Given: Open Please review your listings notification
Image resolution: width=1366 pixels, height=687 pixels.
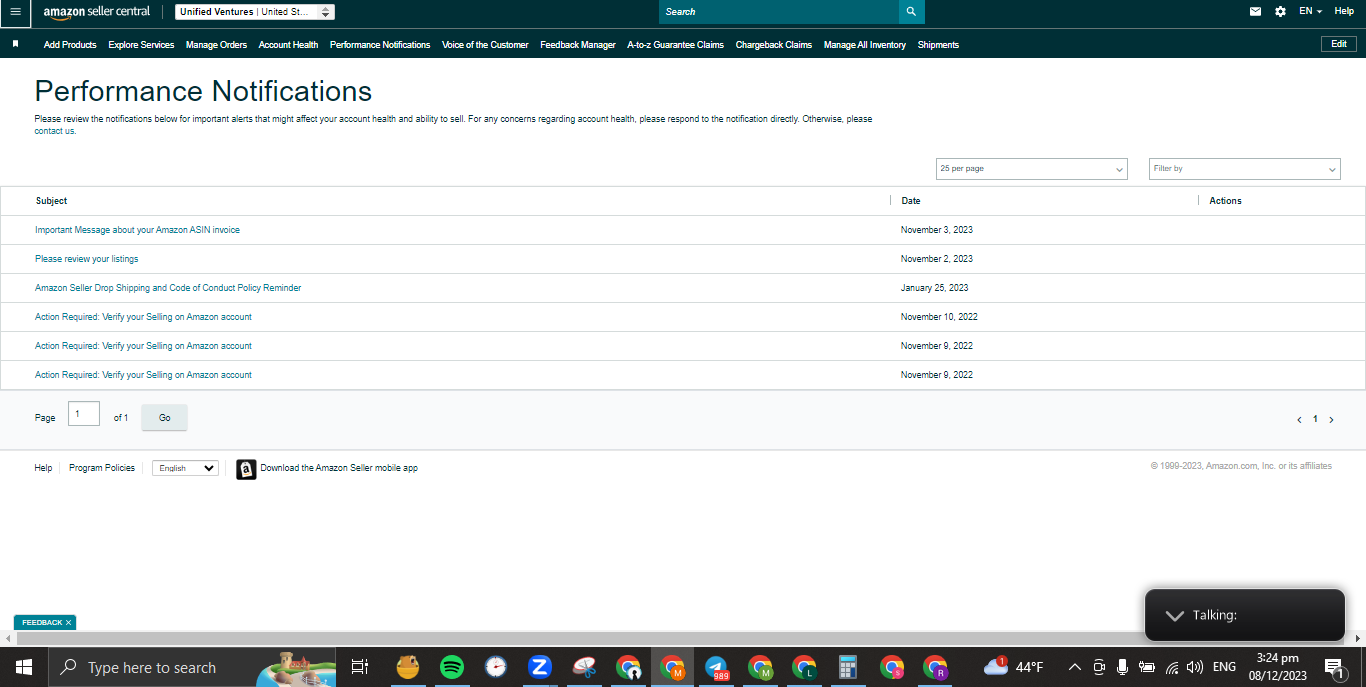Looking at the screenshot, I should [x=87, y=259].
